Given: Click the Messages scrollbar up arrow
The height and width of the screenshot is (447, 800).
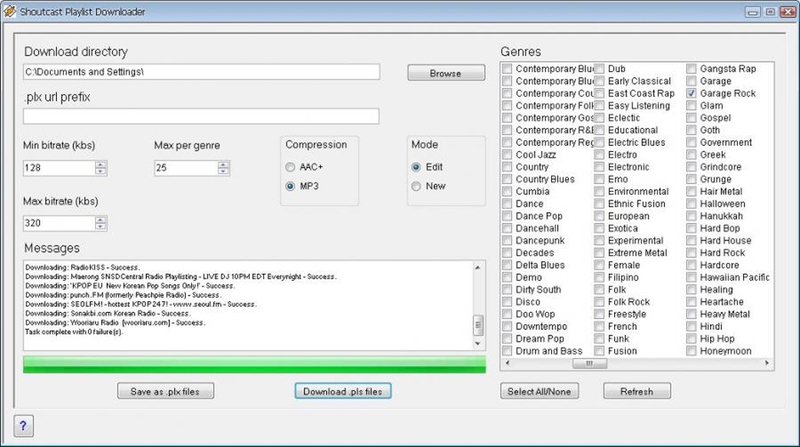Looking at the screenshot, I should tap(478, 267).
